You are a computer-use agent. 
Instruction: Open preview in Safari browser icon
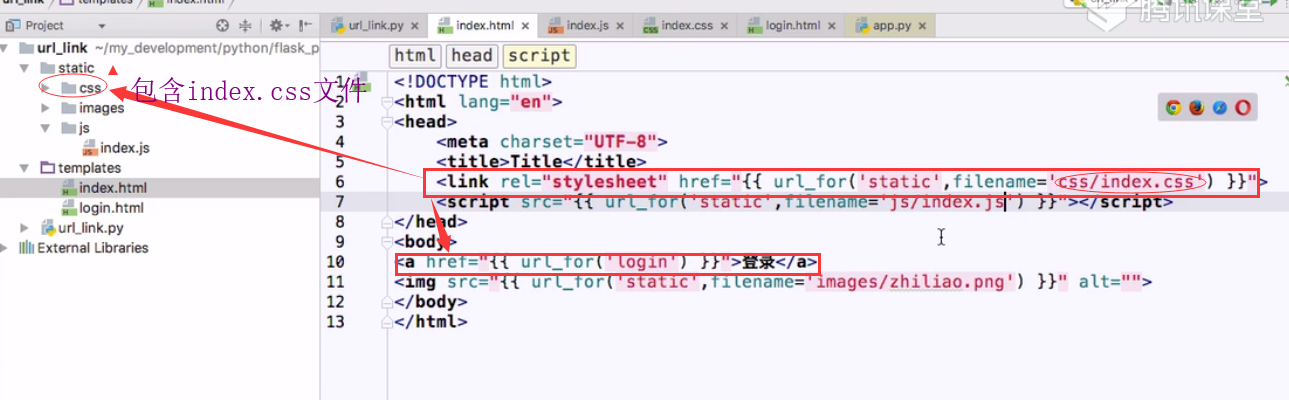1219,108
